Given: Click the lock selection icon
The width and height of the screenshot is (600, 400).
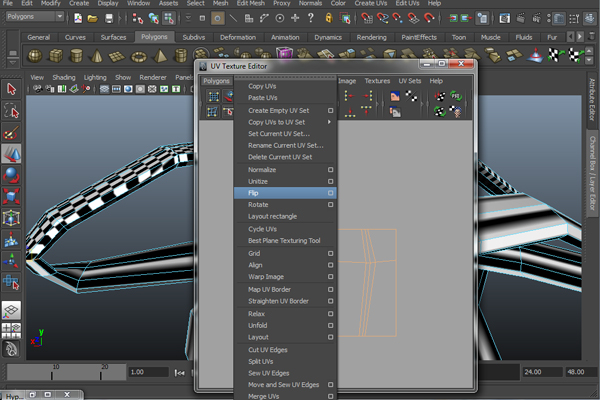Looking at the screenshot, I should pyautogui.click(x=329, y=18).
